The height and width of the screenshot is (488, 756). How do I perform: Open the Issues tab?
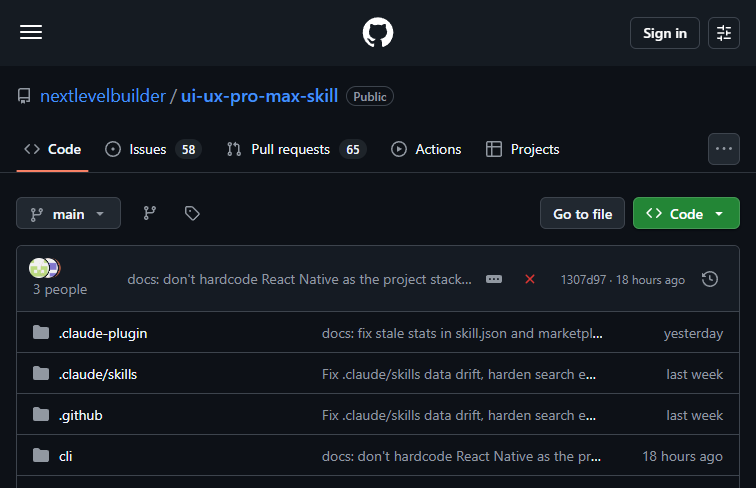point(153,149)
